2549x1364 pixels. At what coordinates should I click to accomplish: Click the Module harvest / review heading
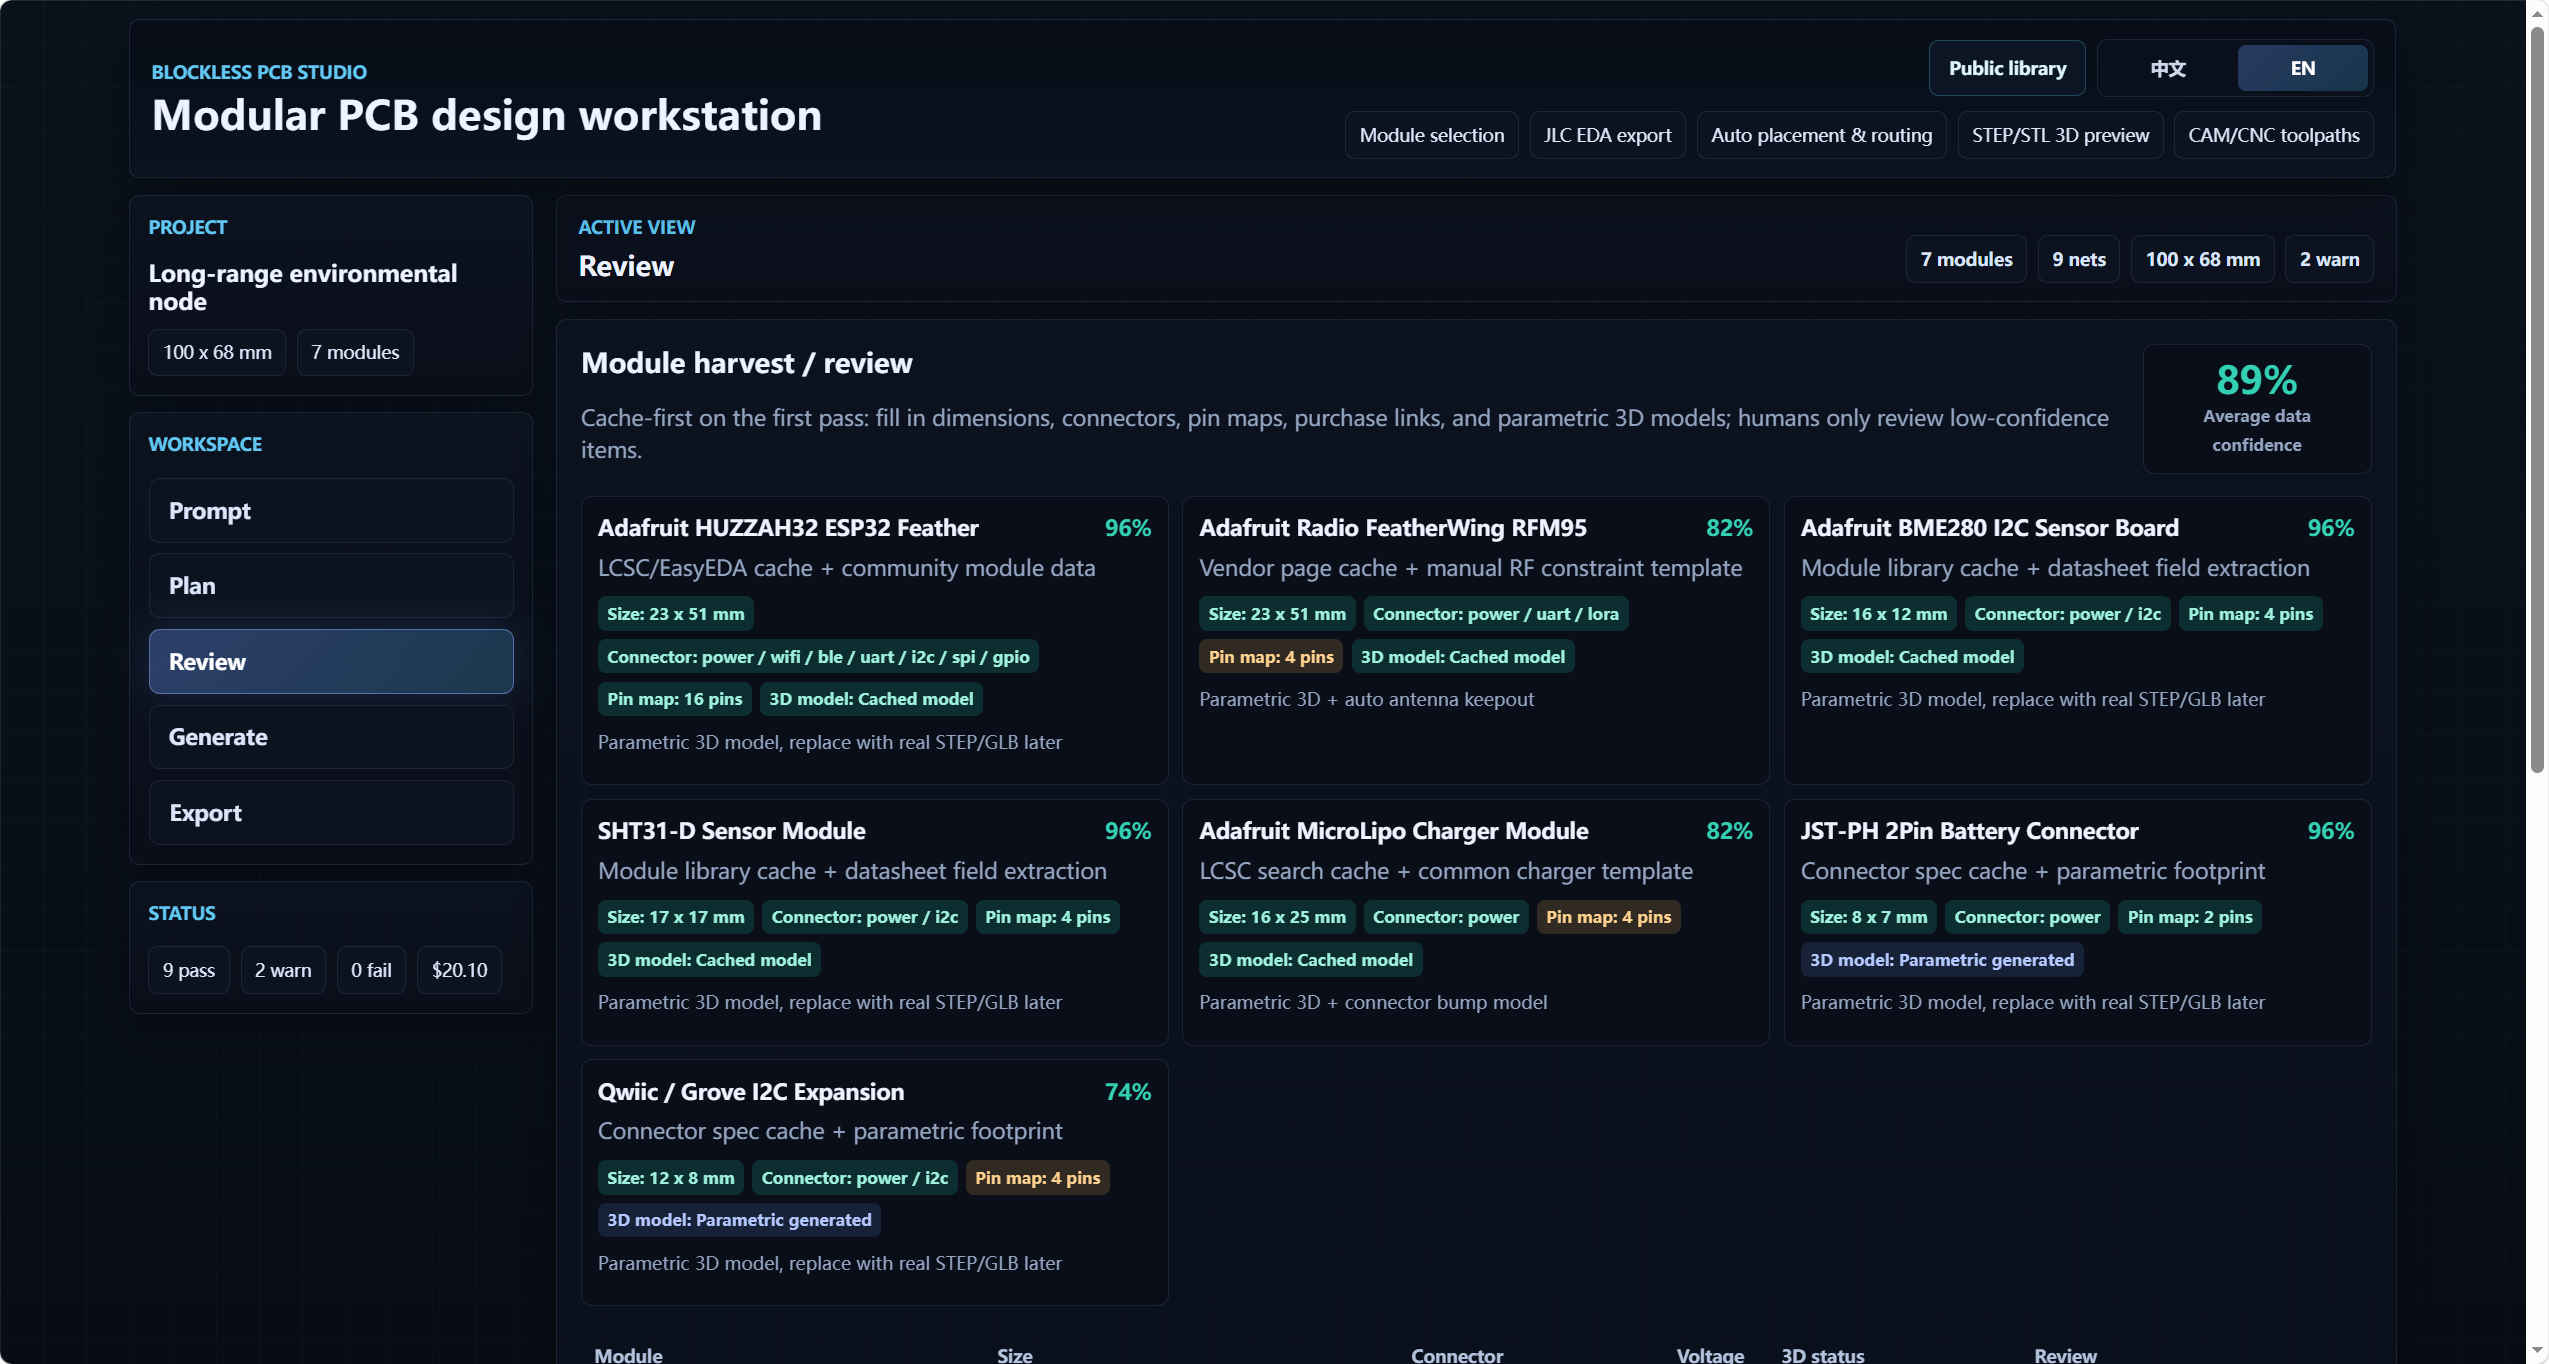coord(746,363)
